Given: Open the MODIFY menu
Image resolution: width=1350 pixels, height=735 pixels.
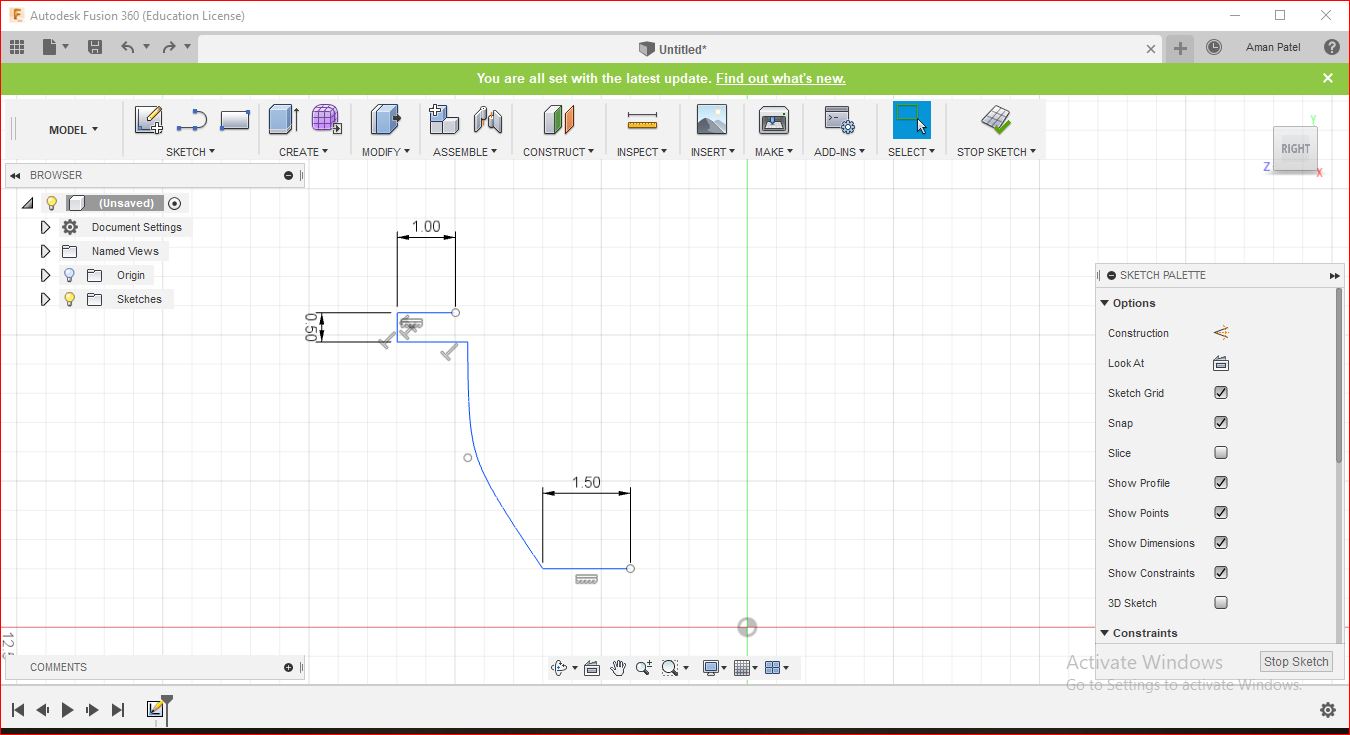Looking at the screenshot, I should tap(386, 152).
